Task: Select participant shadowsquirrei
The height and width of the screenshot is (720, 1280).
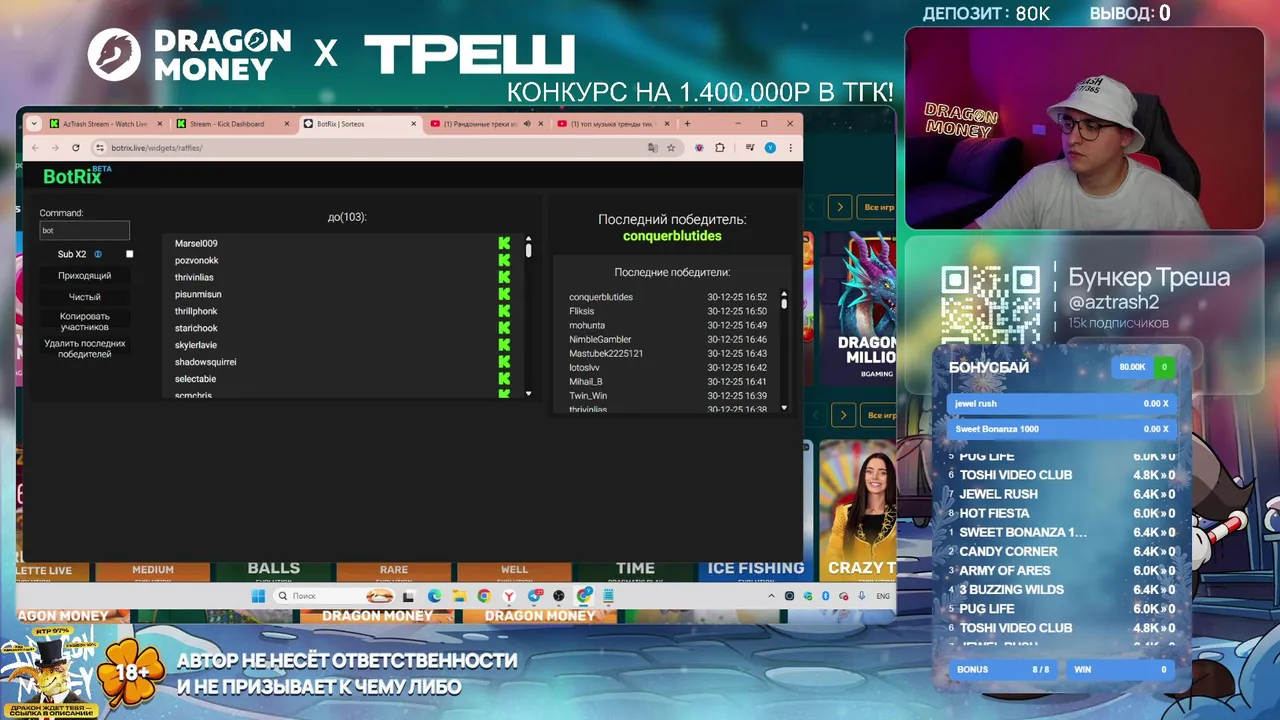Action: (206, 362)
